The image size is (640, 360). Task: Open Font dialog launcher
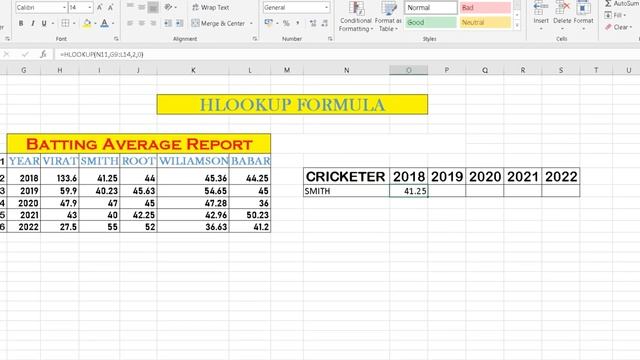click(x=116, y=39)
